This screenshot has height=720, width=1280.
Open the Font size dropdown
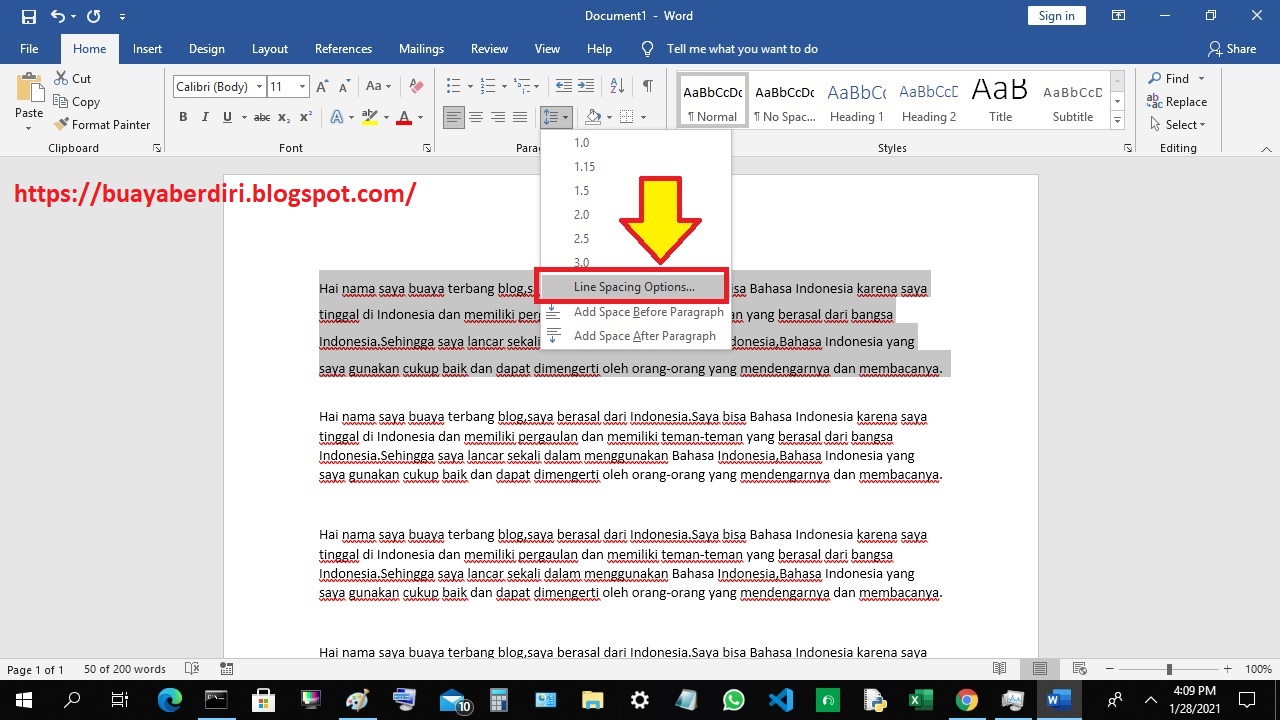tap(301, 87)
